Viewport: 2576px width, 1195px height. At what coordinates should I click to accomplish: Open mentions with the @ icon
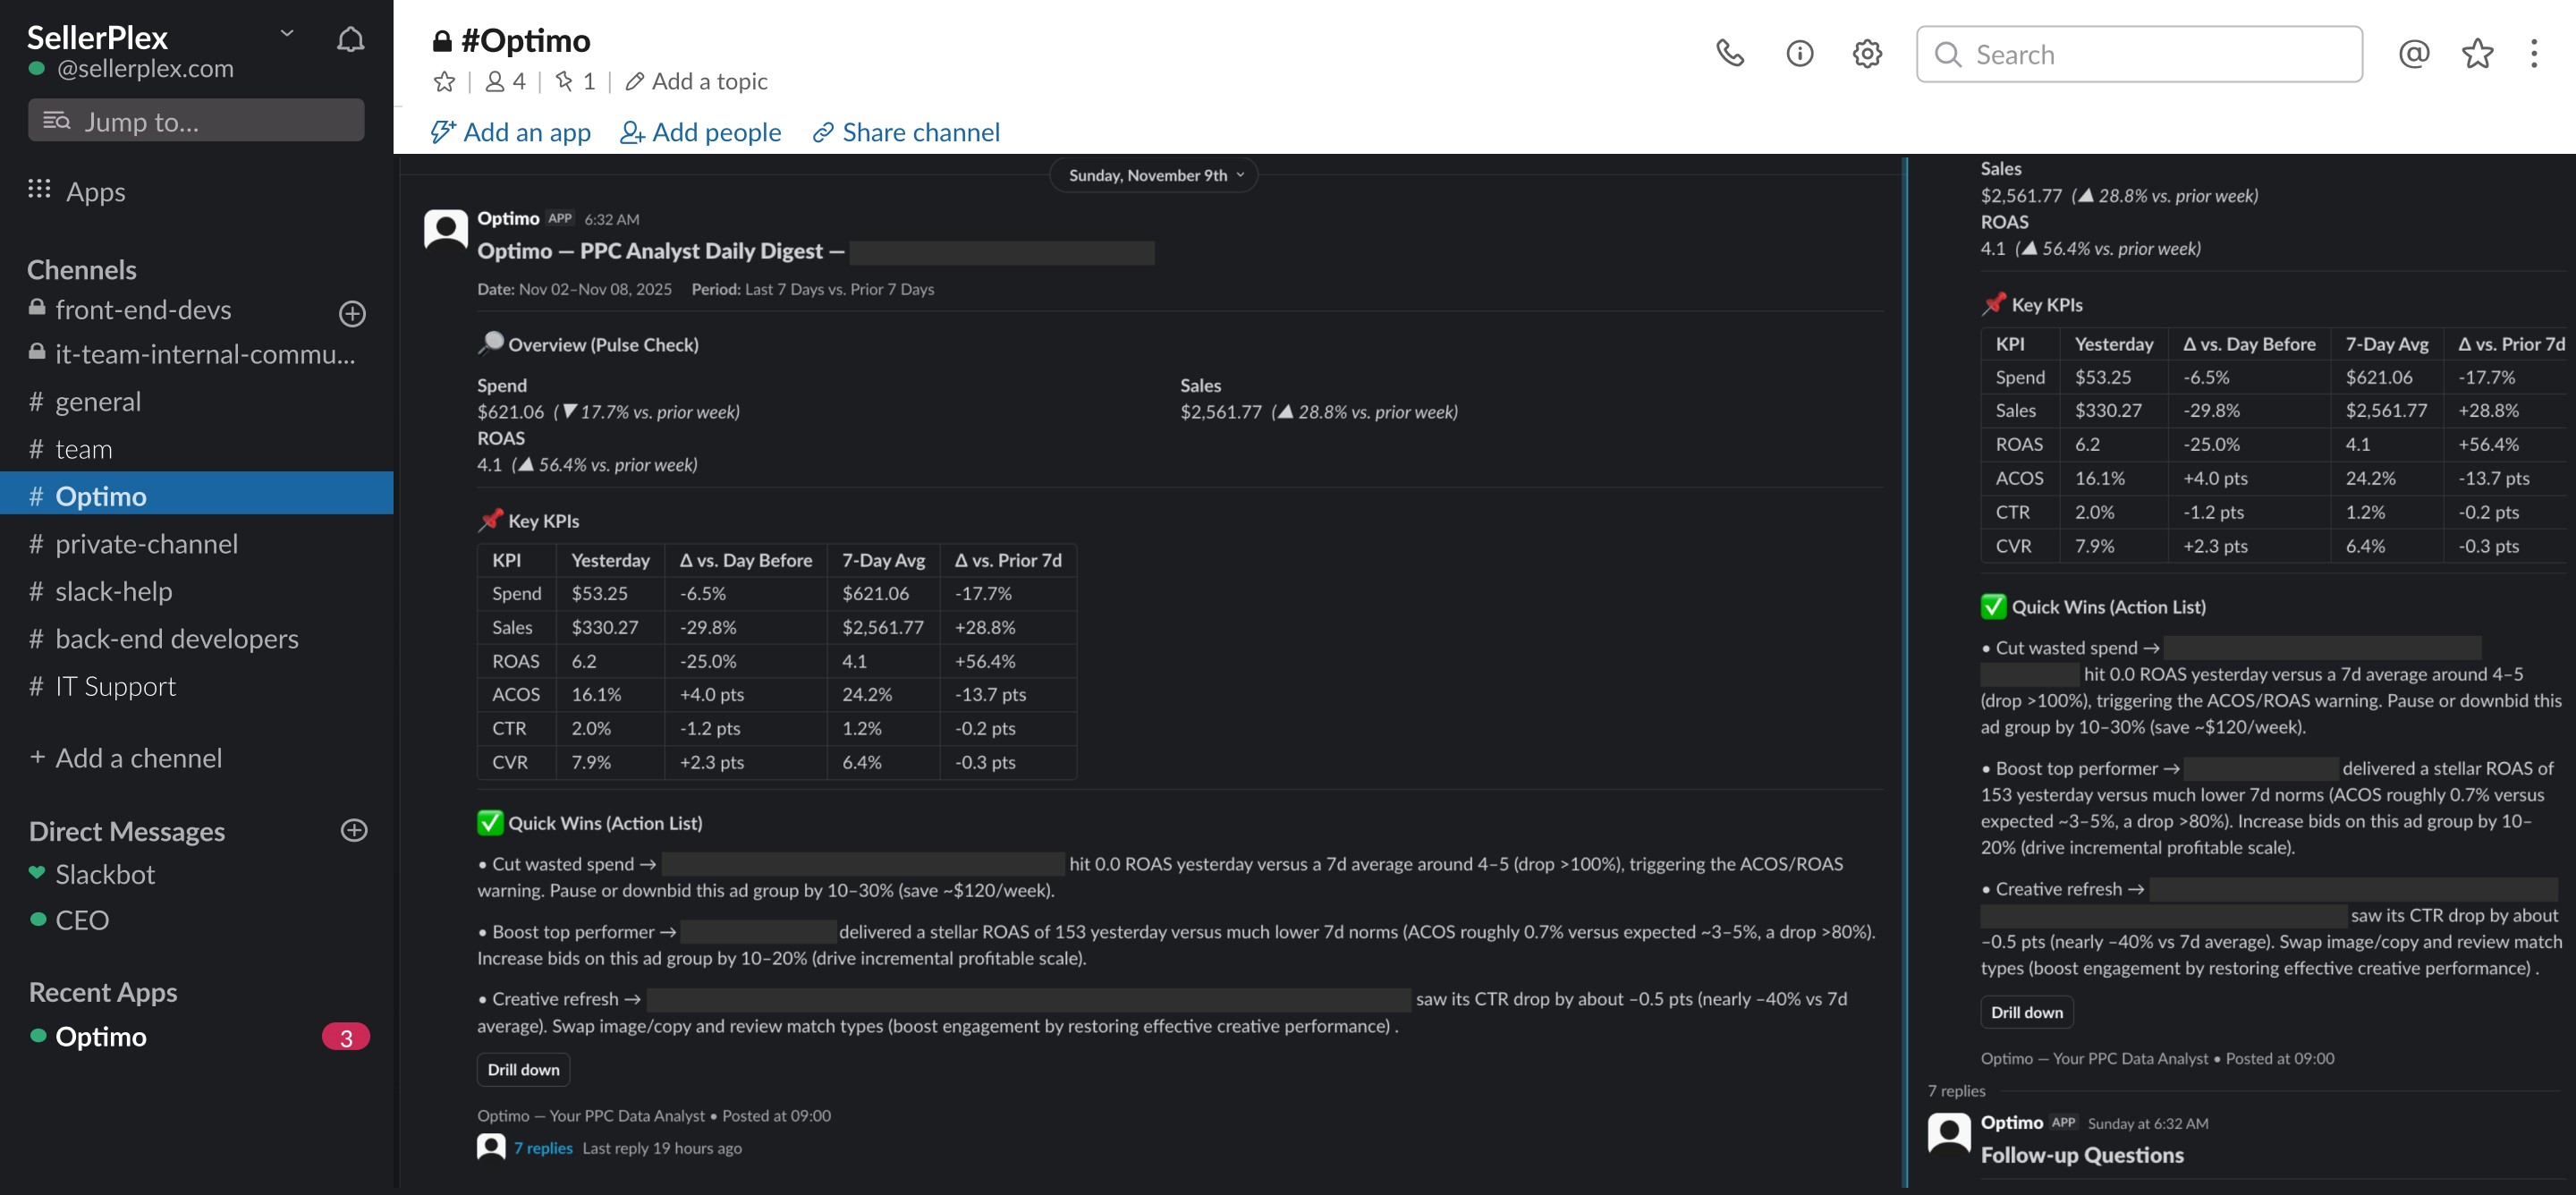click(x=2413, y=53)
